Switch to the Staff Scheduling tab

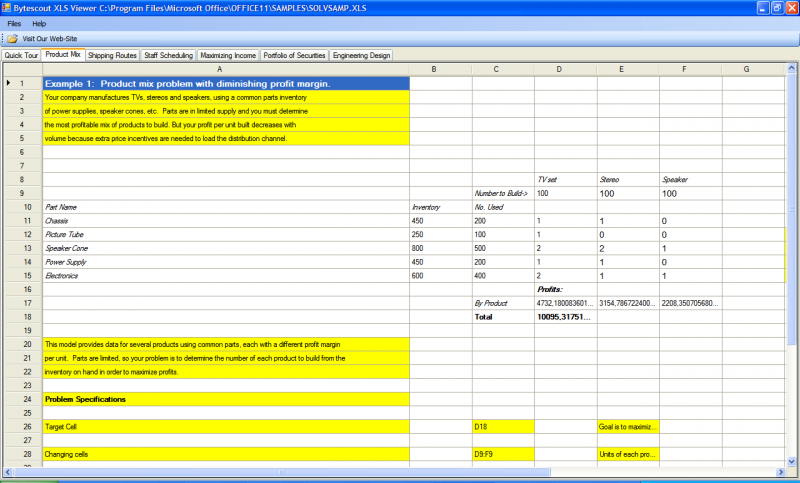tap(168, 56)
